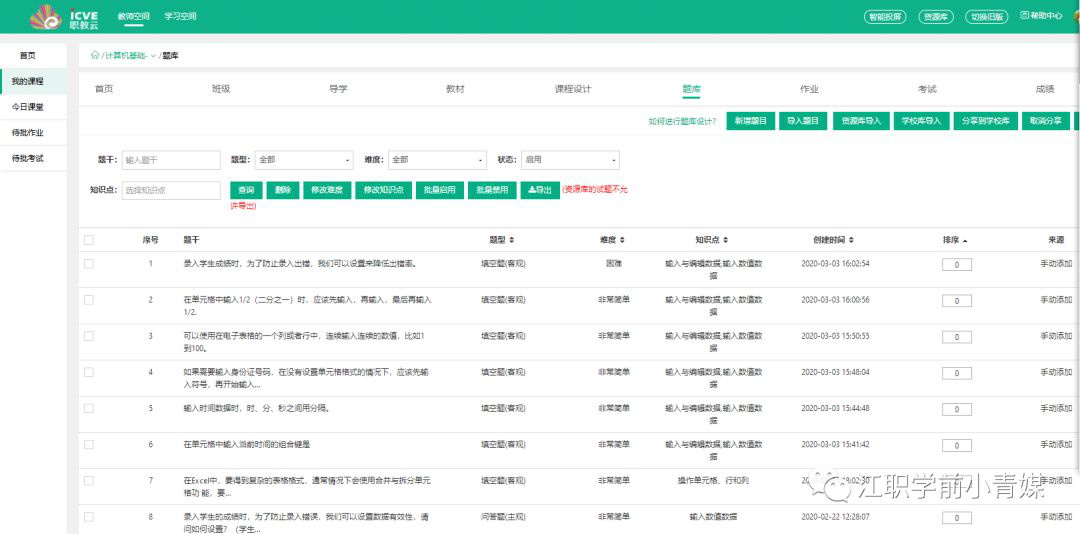The width and height of the screenshot is (1080, 534).
Task: Click the home icon in breadcrumb
Action: tap(94, 55)
